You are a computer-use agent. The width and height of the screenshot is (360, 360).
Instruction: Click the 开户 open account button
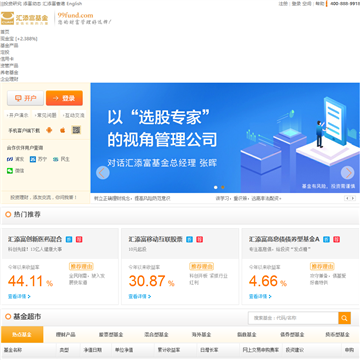tap(25, 98)
